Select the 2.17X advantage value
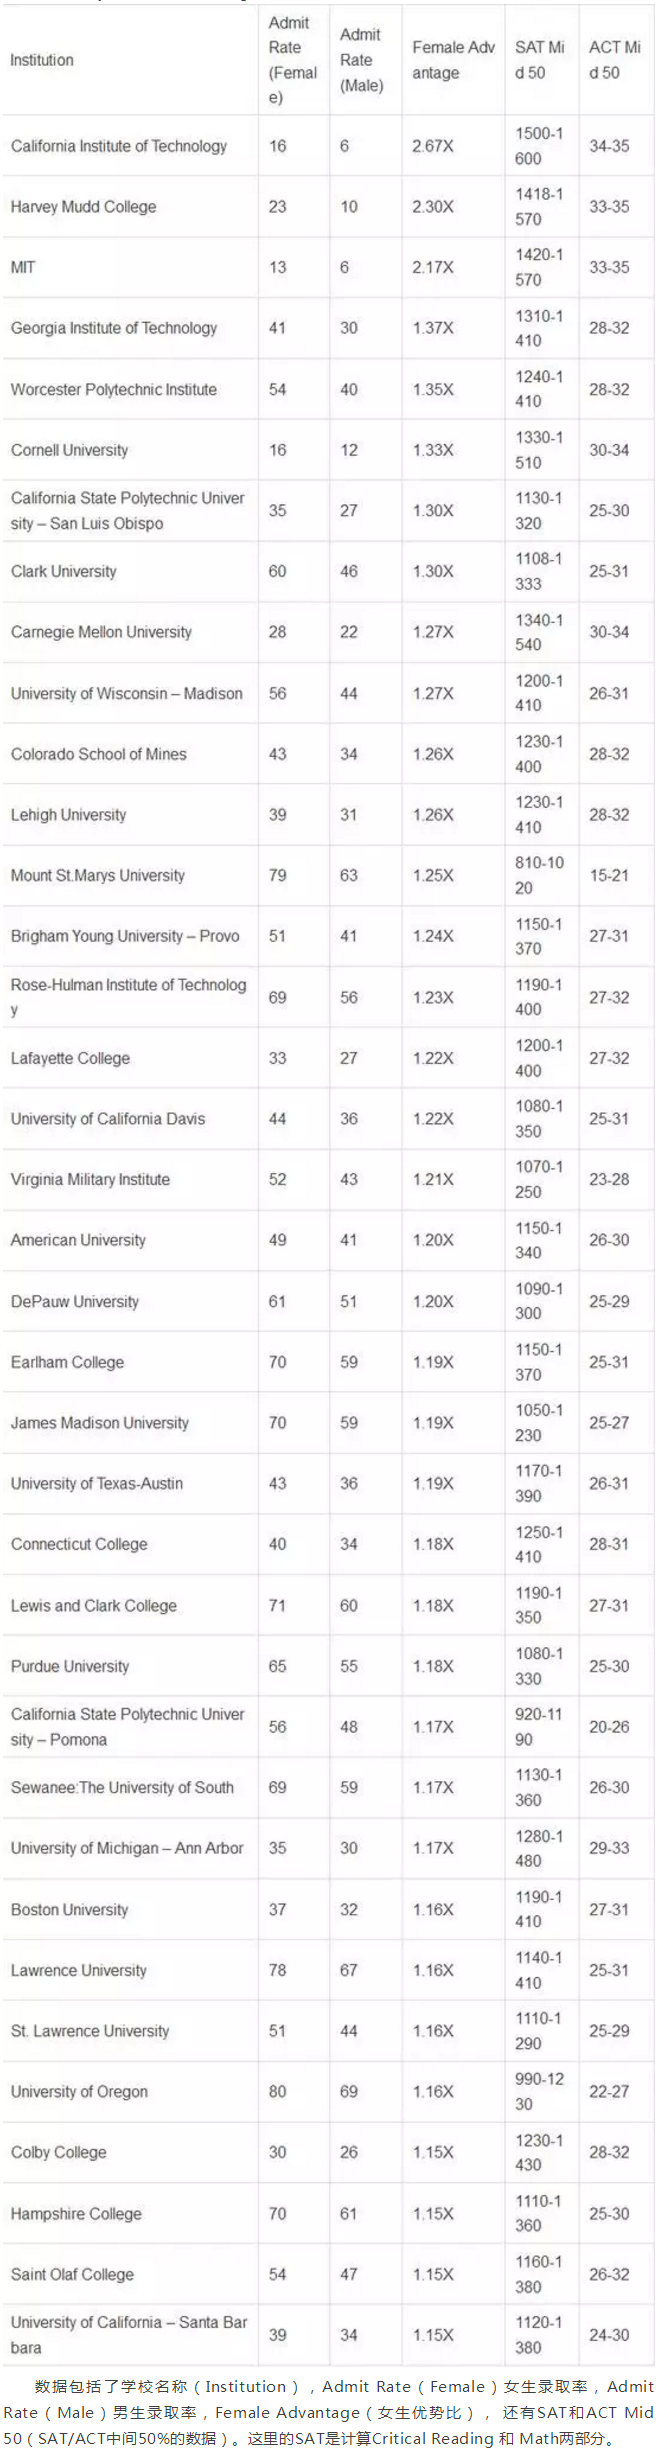 click(433, 267)
